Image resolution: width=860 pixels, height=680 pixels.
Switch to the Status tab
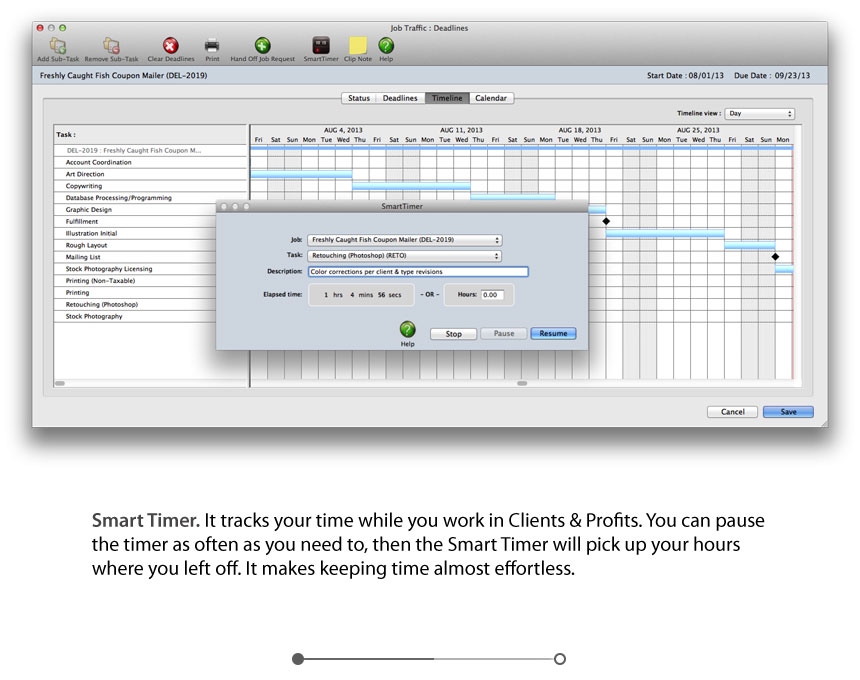[x=358, y=98]
